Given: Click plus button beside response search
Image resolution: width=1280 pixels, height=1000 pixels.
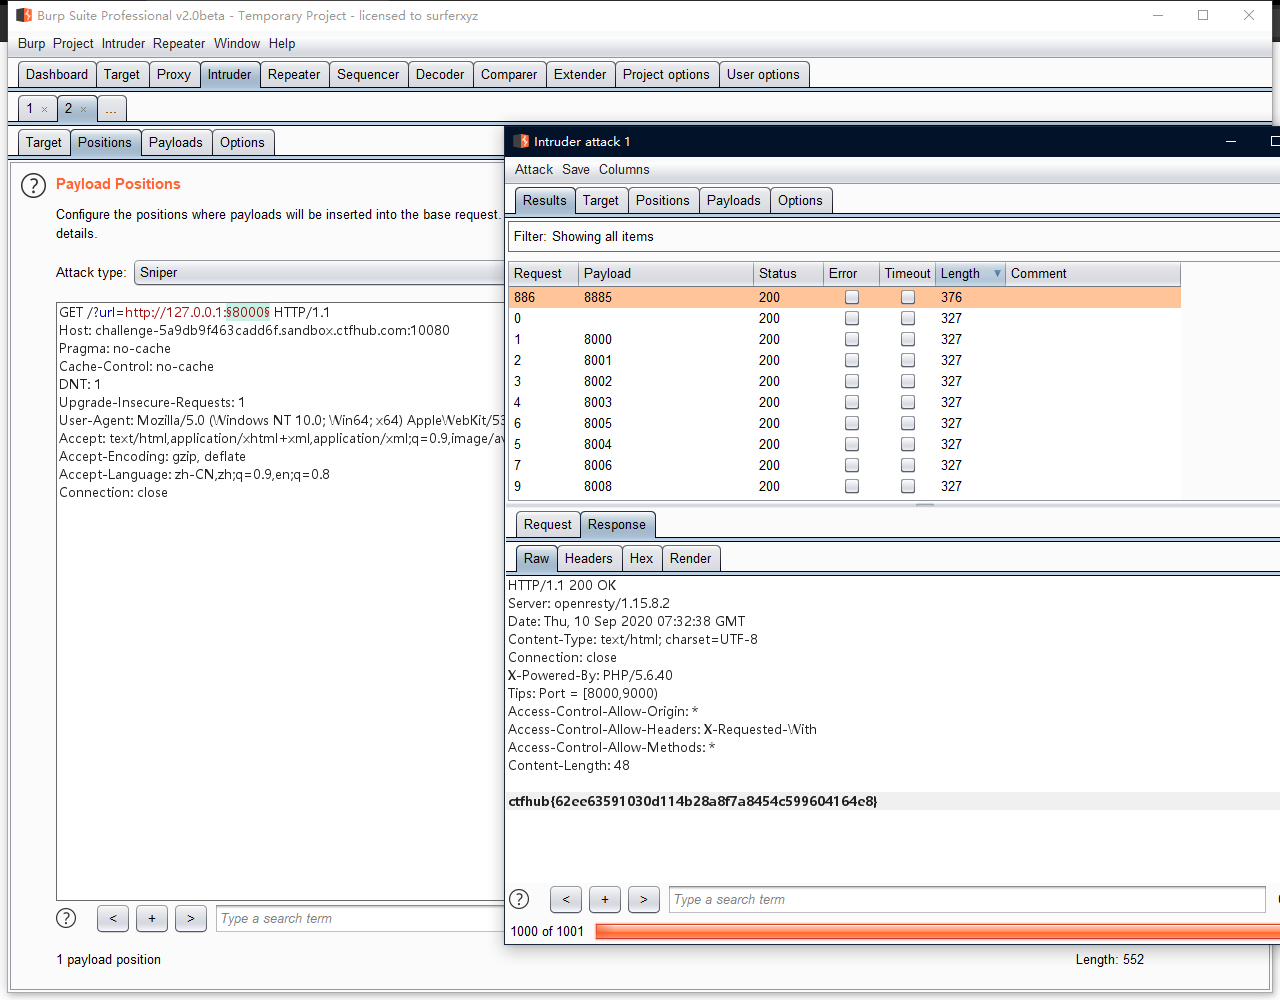Looking at the screenshot, I should pyautogui.click(x=605, y=899).
